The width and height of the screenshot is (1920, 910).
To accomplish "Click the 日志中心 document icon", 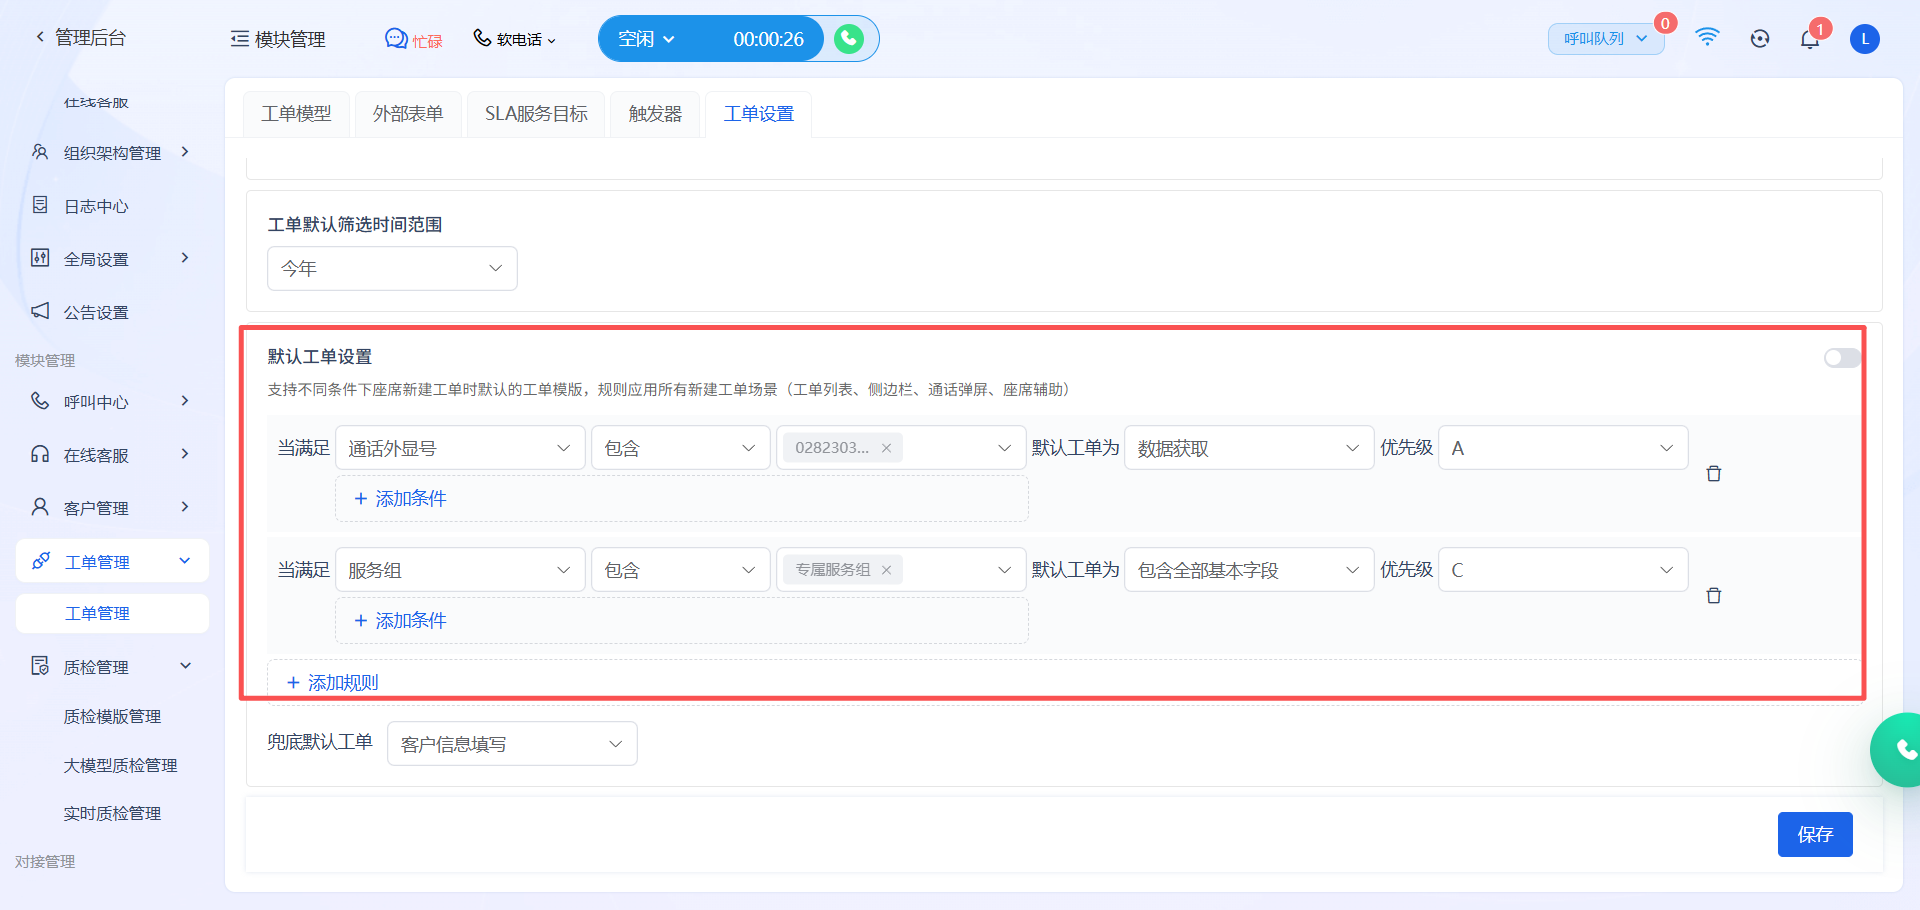I will (40, 205).
